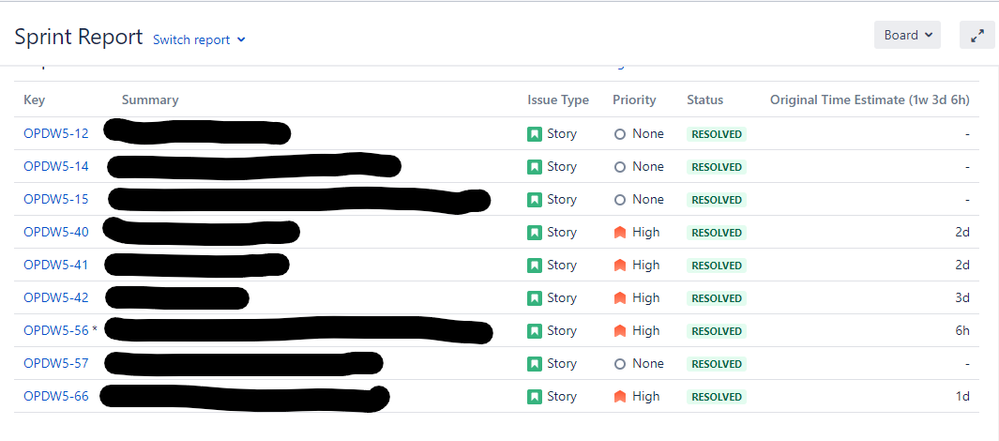Click High priority icon for OPDW5-41
The image size is (999, 441).
pyautogui.click(x=620, y=265)
